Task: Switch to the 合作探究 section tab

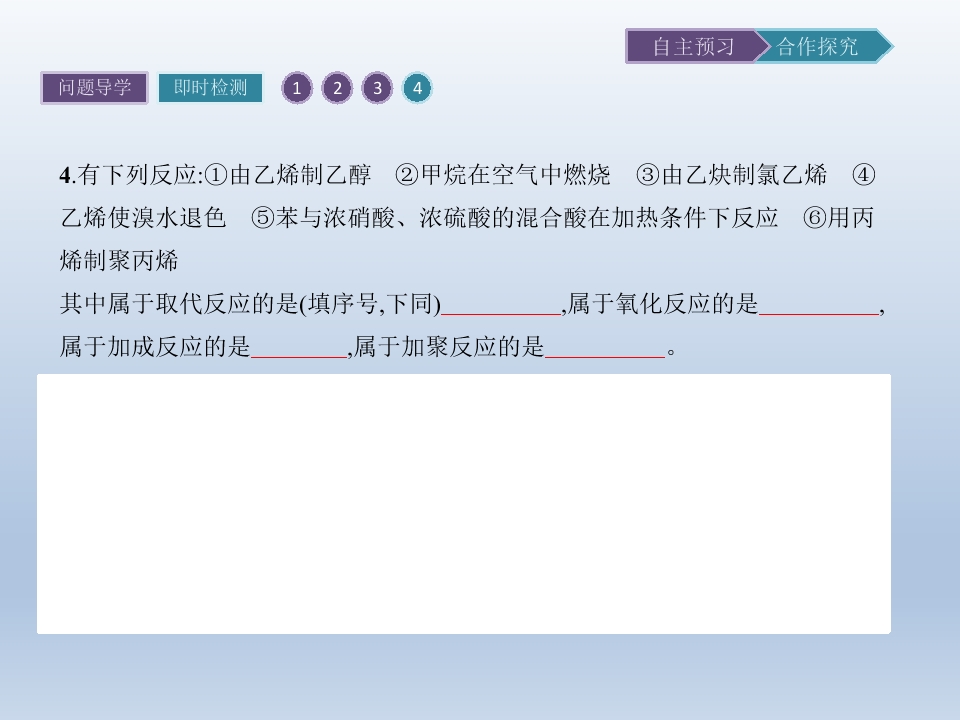Action: click(822, 47)
